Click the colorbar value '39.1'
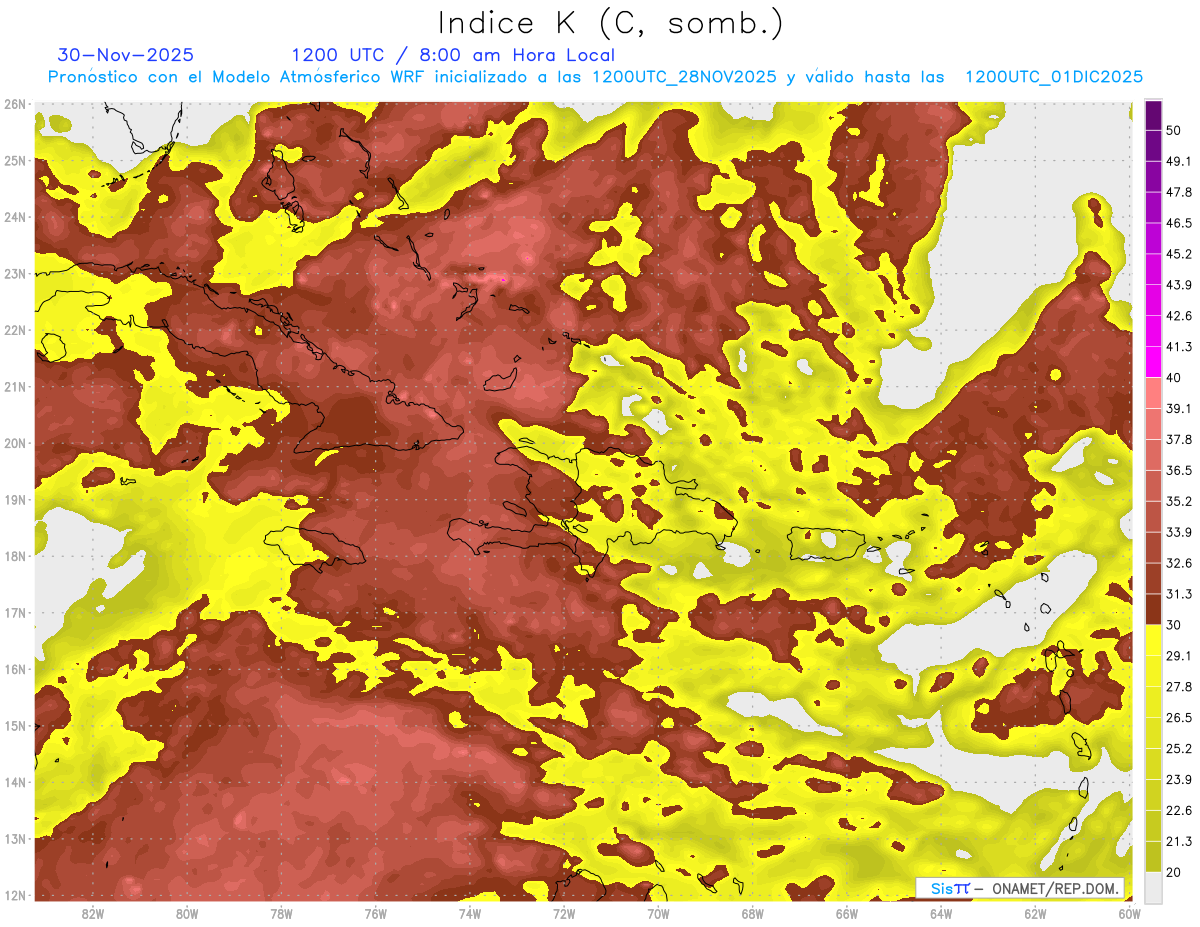Screen dimensions: 1200x927 pos(1179,408)
